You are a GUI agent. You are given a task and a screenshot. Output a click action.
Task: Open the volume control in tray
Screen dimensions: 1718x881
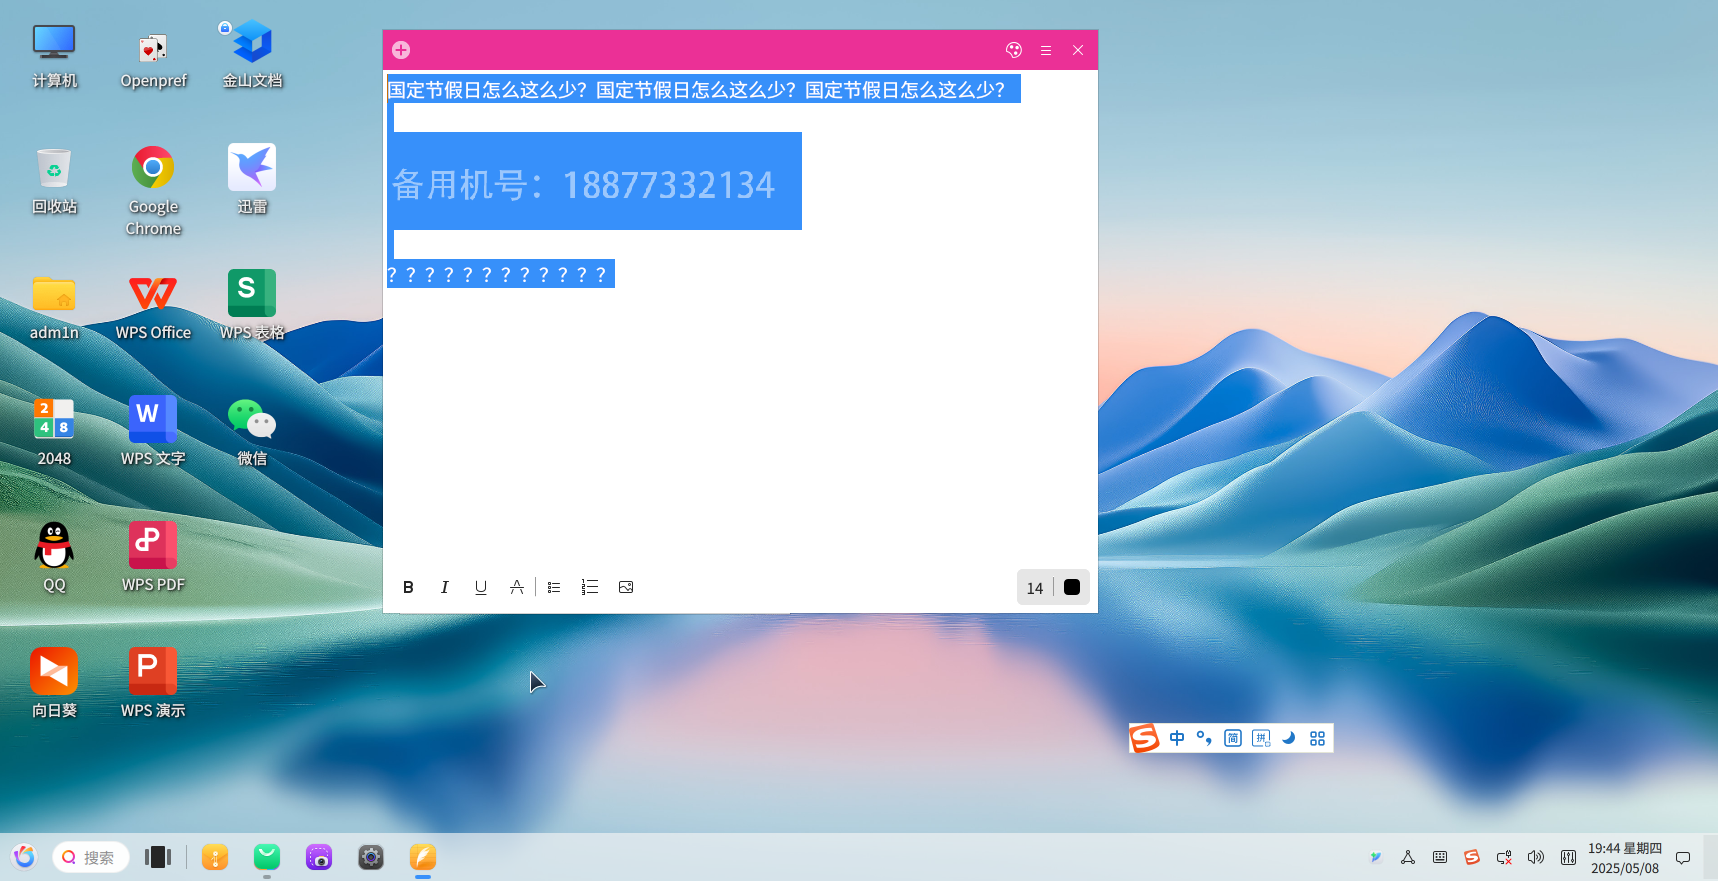(x=1536, y=857)
